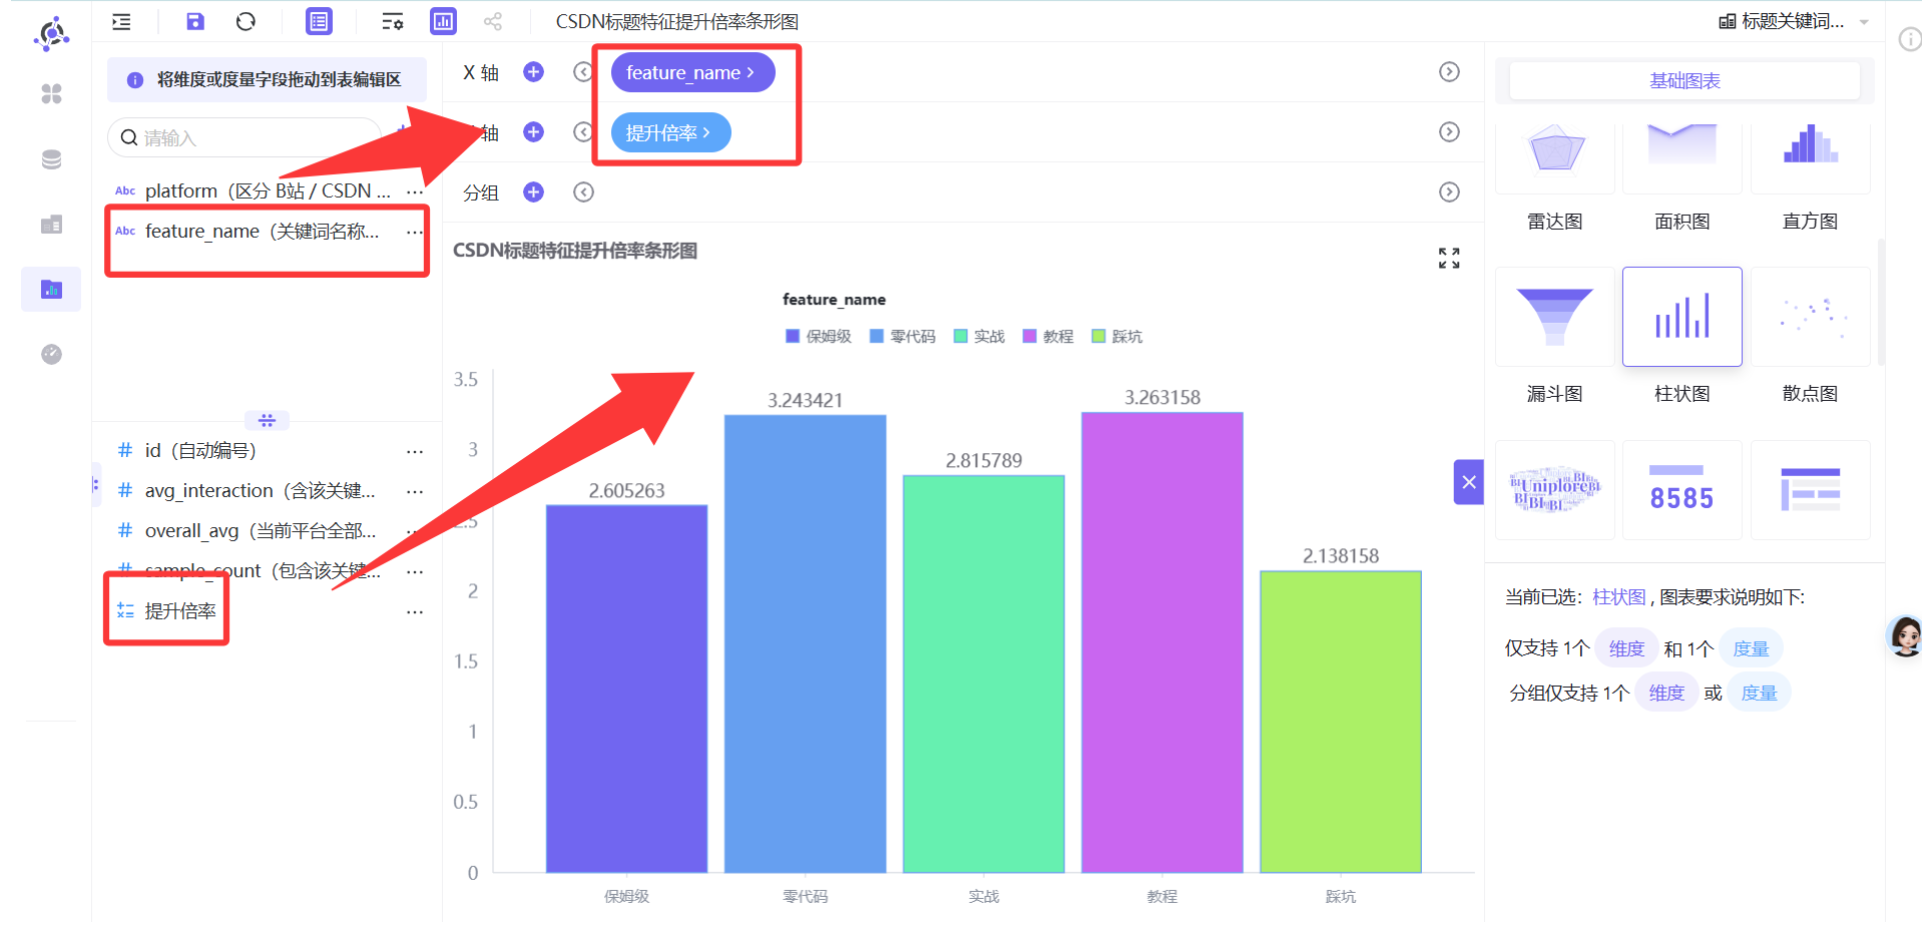The height and width of the screenshot is (926, 1922).
Task: Toggle 教程 series in chart legend
Action: pyautogui.click(x=1048, y=336)
